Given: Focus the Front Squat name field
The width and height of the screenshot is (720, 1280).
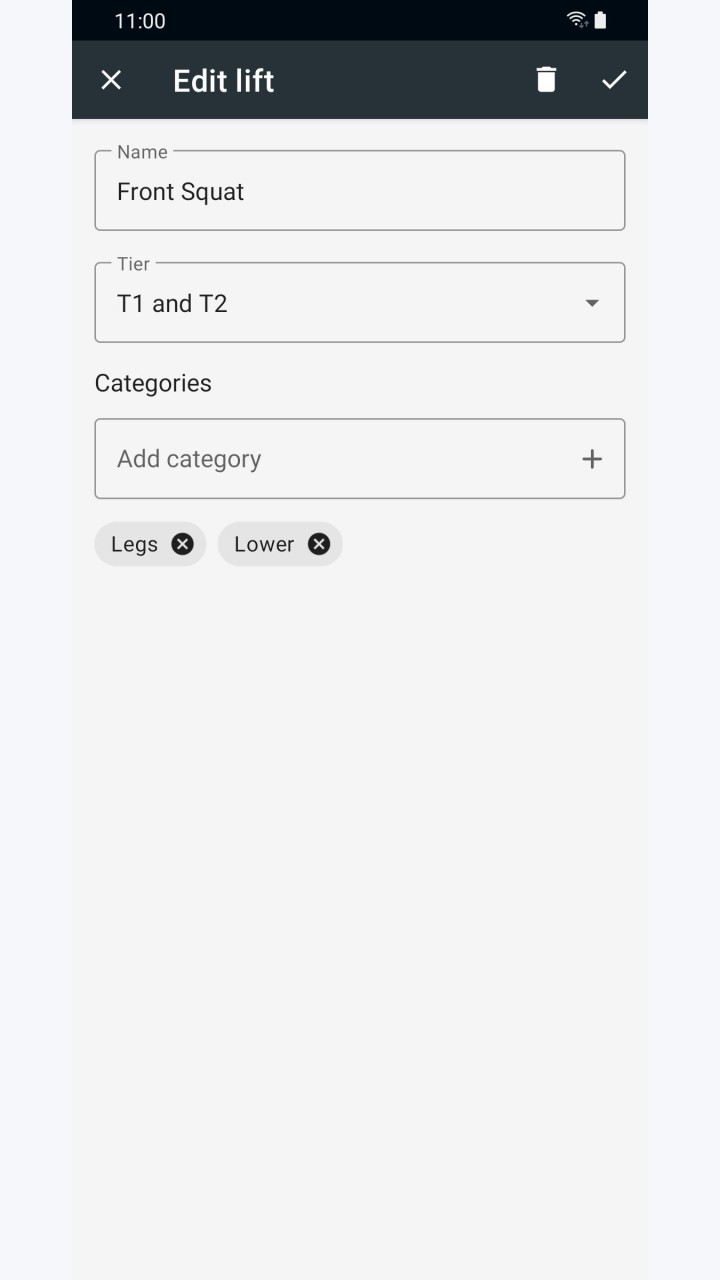Looking at the screenshot, I should [360, 191].
